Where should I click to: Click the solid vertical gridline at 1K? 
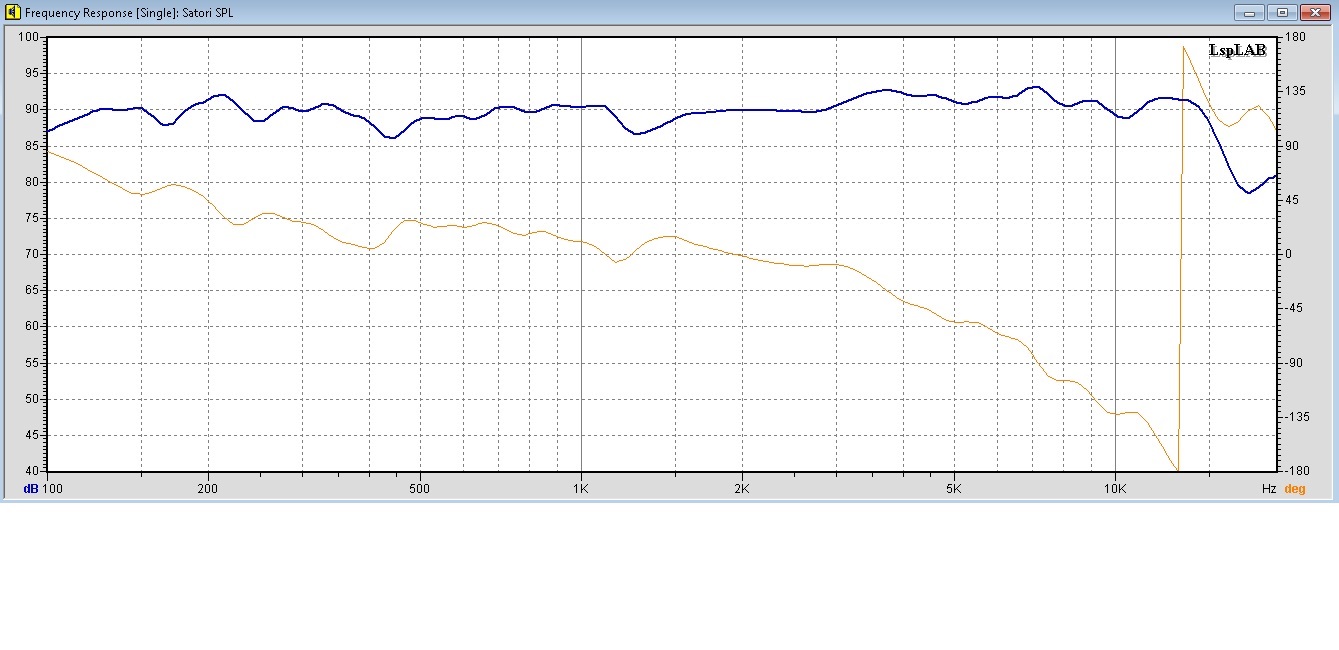pyautogui.click(x=581, y=254)
